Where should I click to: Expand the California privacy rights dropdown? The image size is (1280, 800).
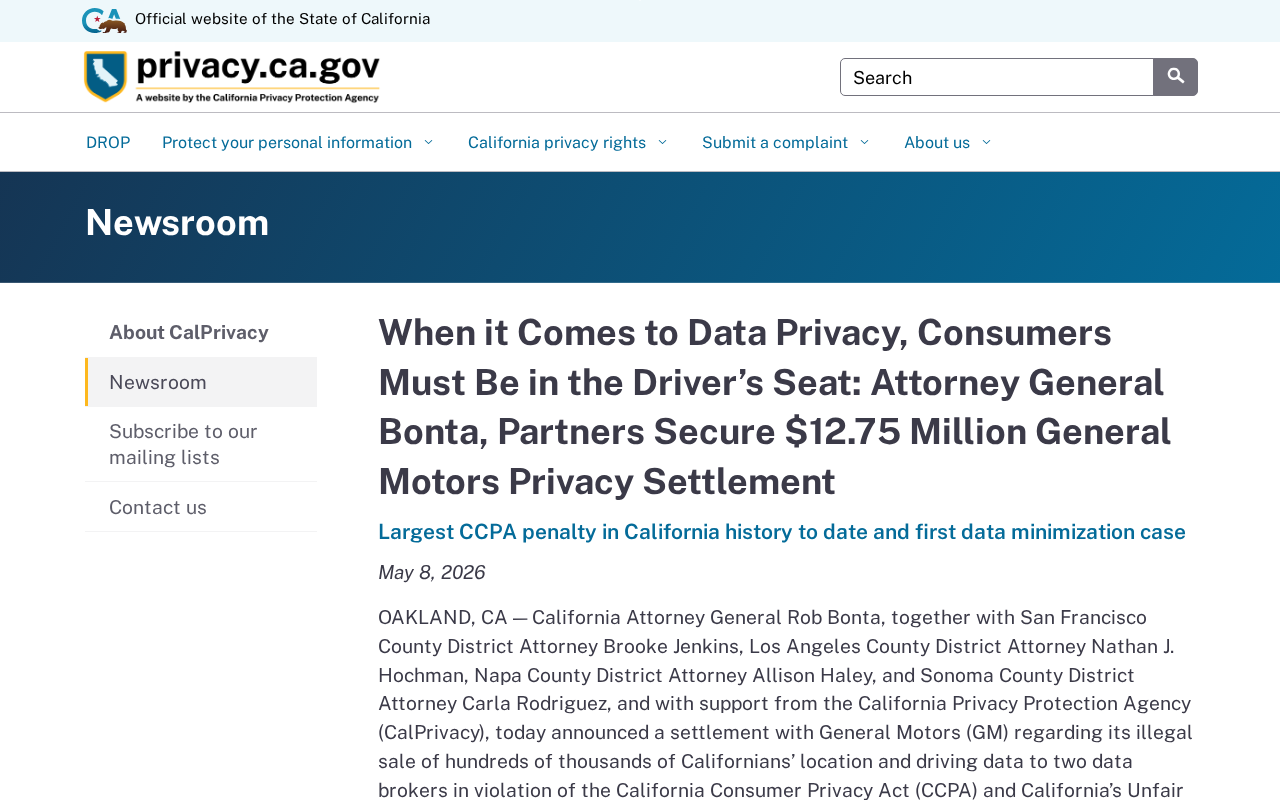568,142
